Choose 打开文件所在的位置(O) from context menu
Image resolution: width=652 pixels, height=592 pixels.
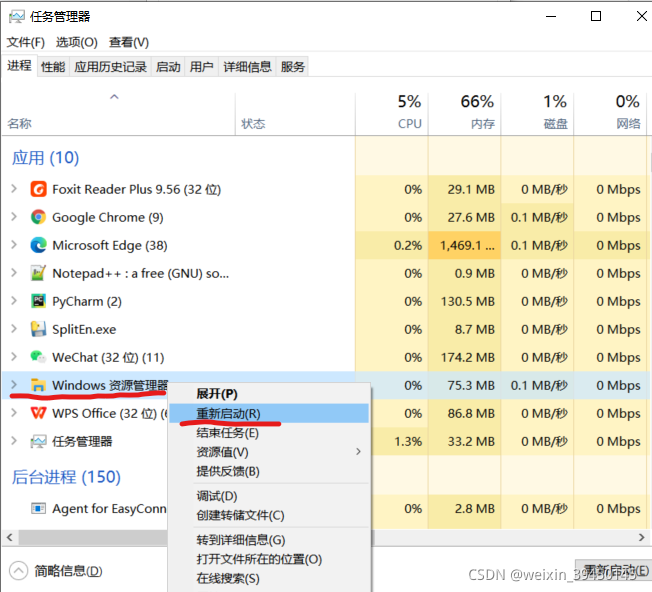269,559
